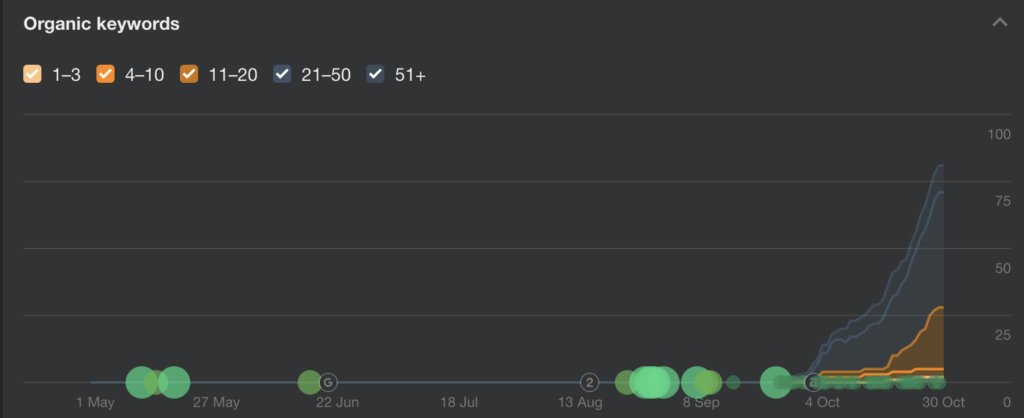Collapse the Organic keywords panel chevron
The image size is (1024, 418).
999,23
